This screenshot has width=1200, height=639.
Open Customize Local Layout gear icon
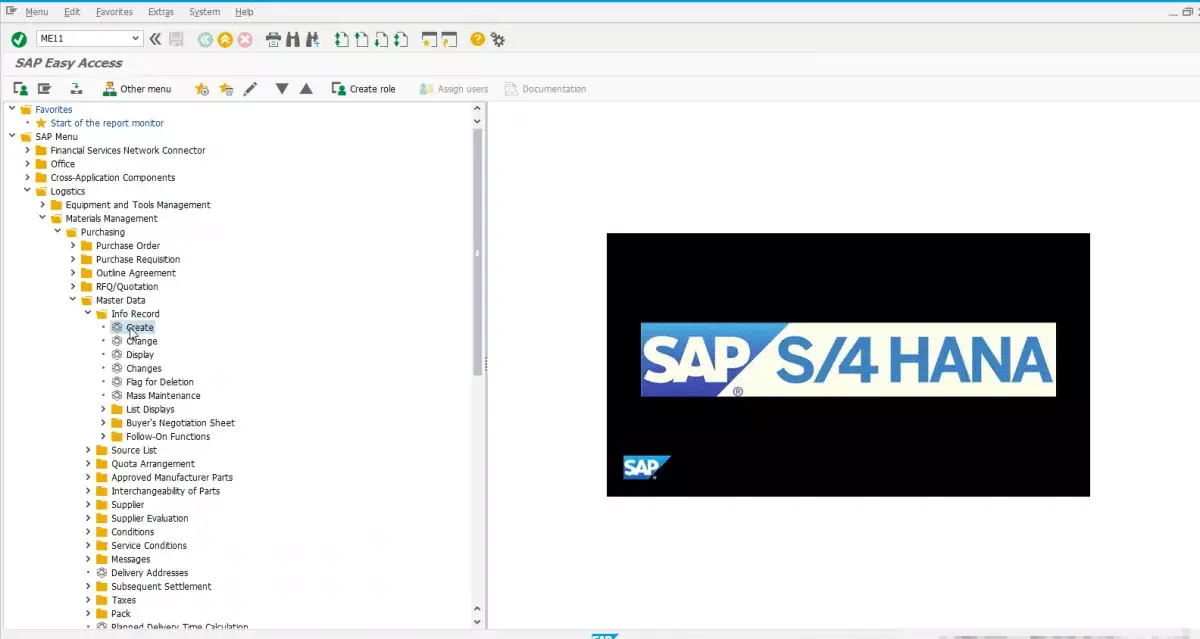(x=497, y=39)
